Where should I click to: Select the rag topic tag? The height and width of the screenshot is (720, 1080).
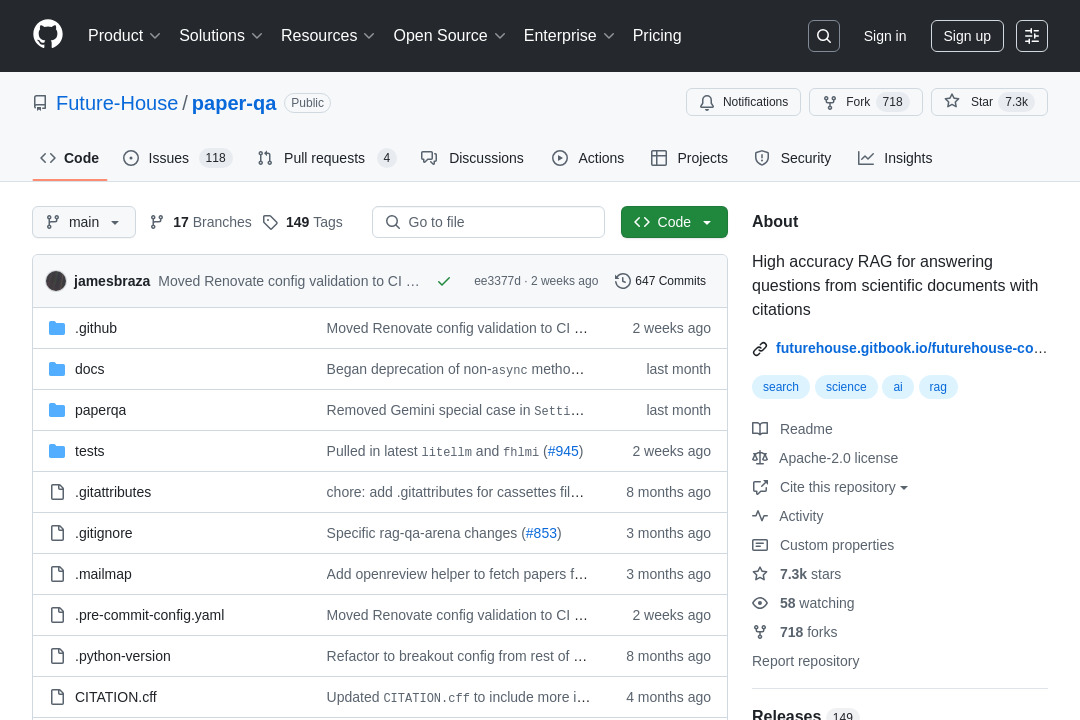937,387
